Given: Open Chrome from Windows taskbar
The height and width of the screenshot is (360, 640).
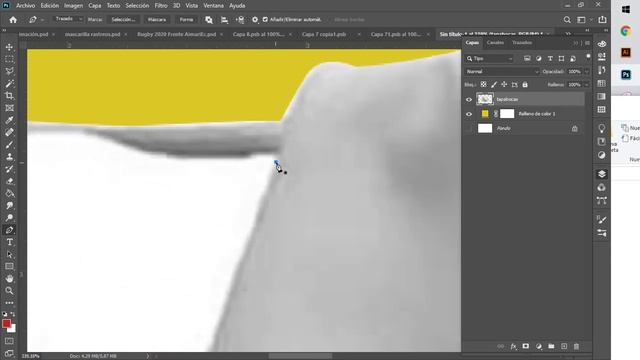Looking at the screenshot, I should tap(626, 31).
